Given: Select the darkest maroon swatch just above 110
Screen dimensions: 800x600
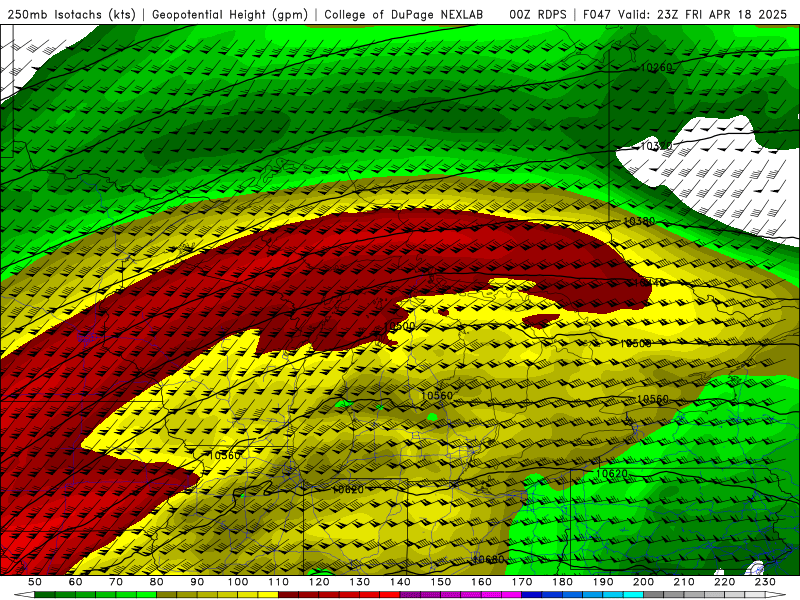Looking at the screenshot, I should 289,595.
